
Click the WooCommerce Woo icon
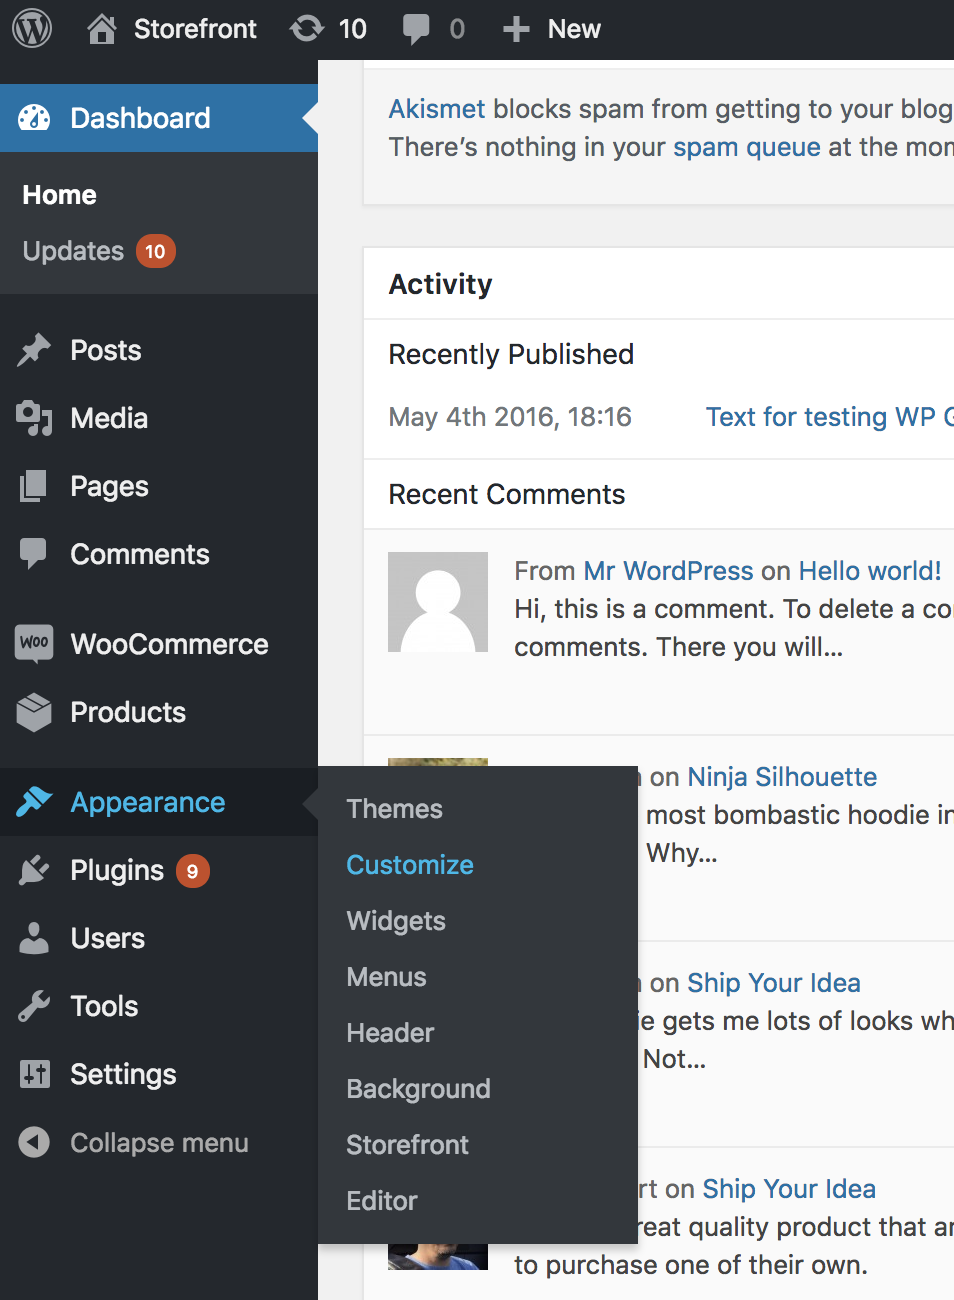34,643
